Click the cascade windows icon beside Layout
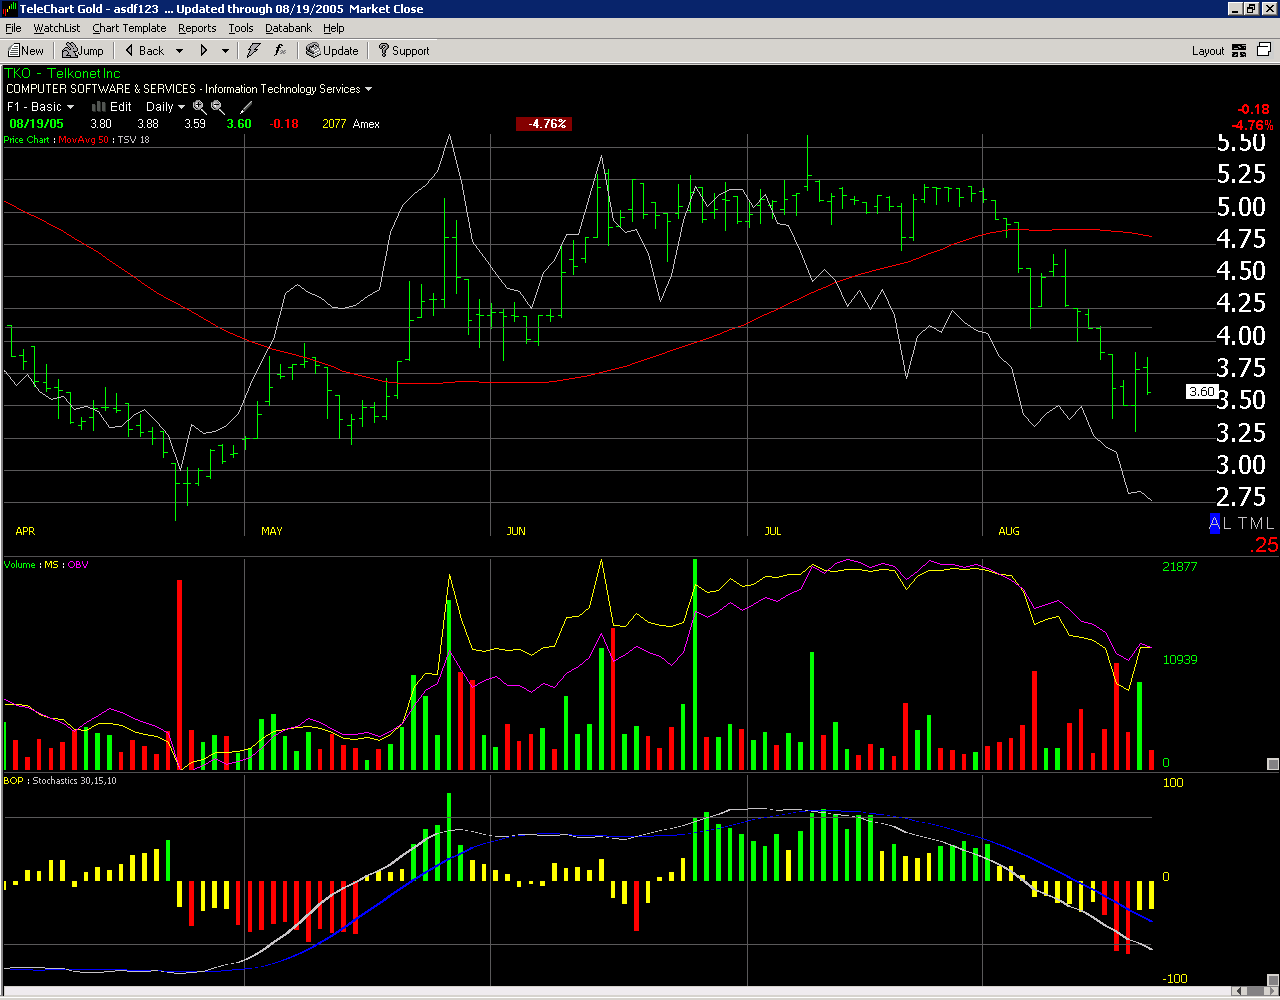Screen dimensions: 1280x1000 [x=1263, y=50]
